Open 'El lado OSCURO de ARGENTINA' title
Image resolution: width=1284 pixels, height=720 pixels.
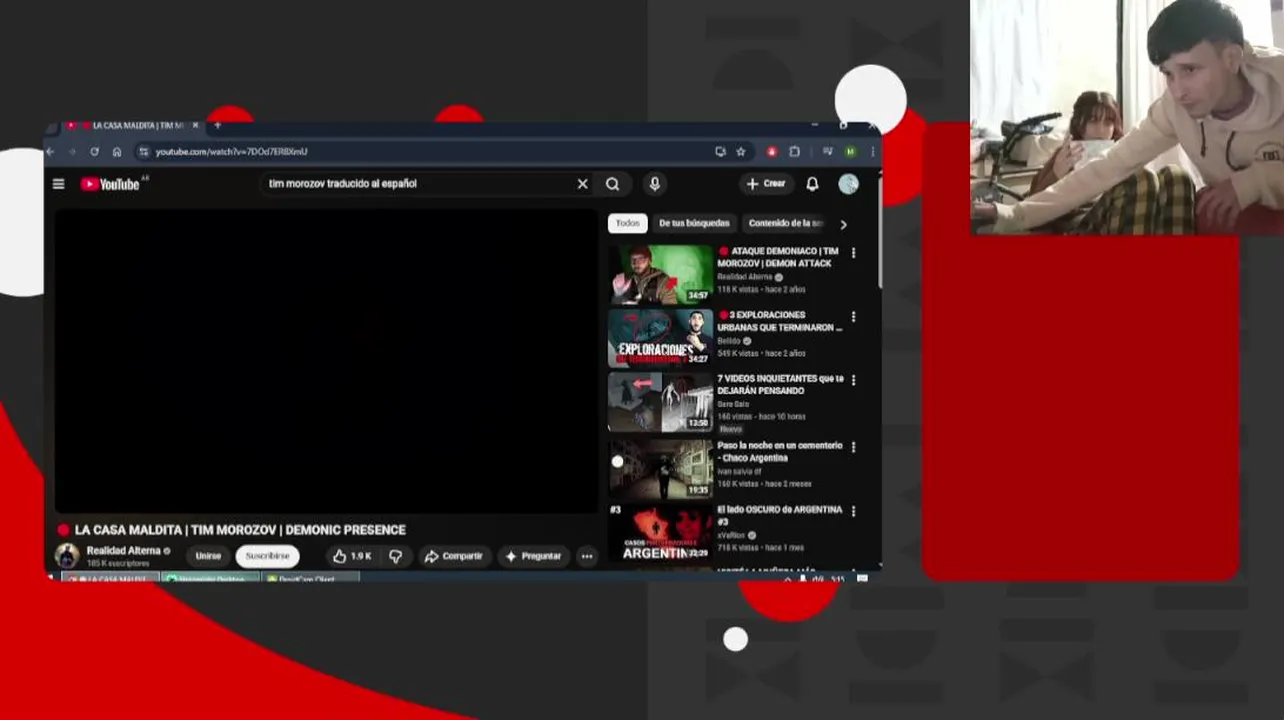point(780,516)
